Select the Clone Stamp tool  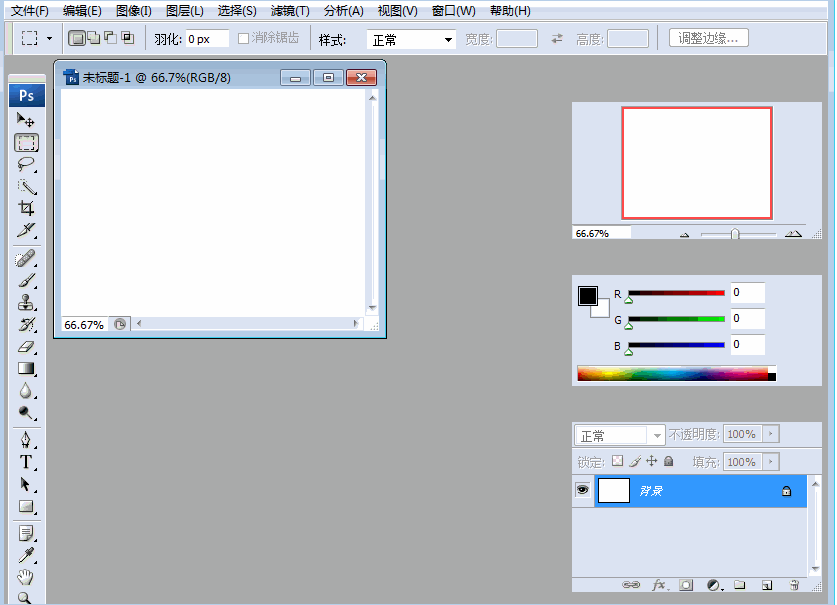tap(26, 303)
